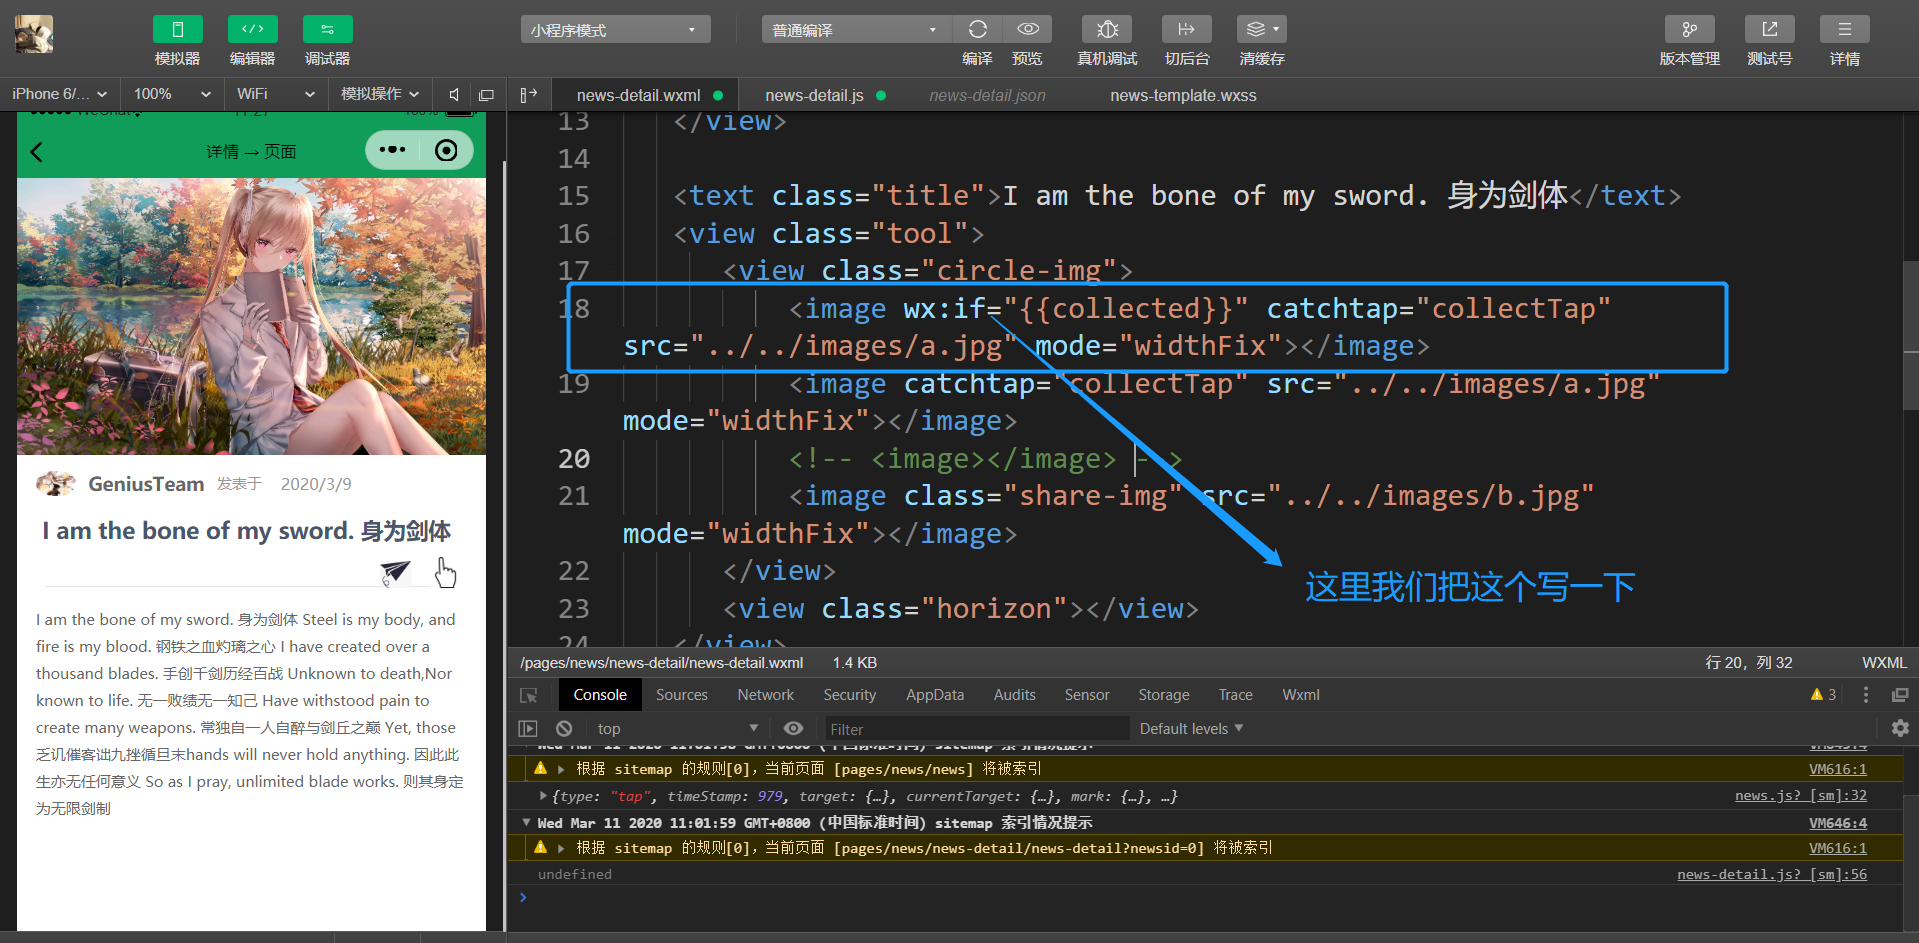Open the Wxml tab
This screenshot has height=943, width=1919.
1301,695
